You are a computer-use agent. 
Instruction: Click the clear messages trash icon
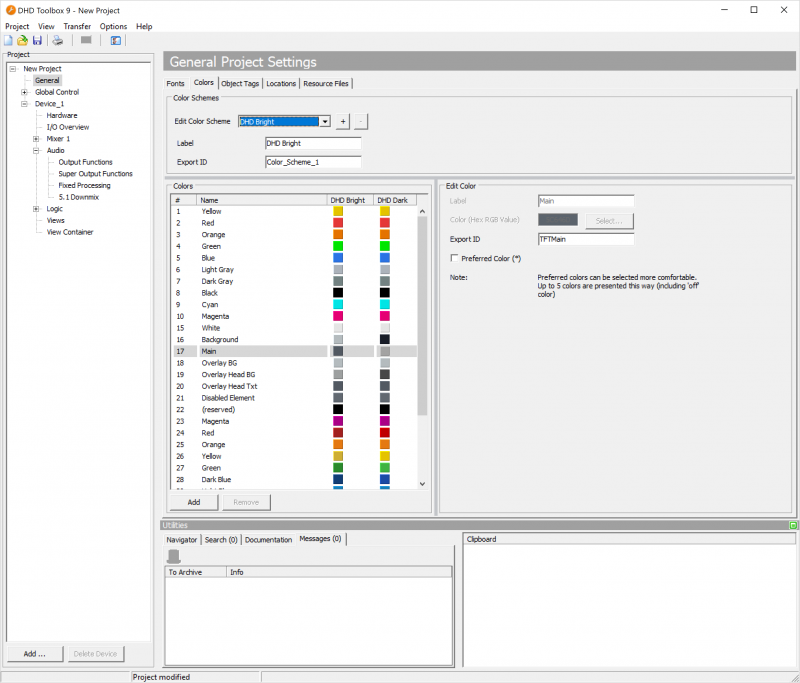click(174, 556)
